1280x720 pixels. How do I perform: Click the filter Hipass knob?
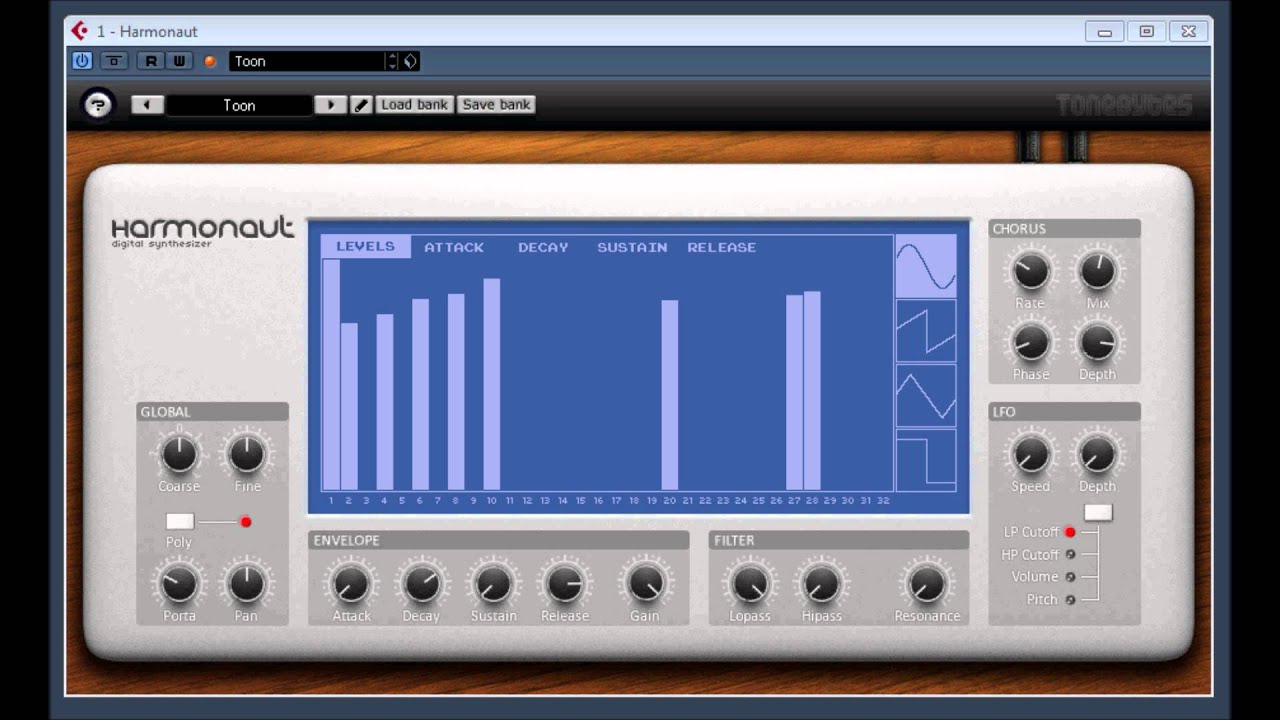click(821, 584)
